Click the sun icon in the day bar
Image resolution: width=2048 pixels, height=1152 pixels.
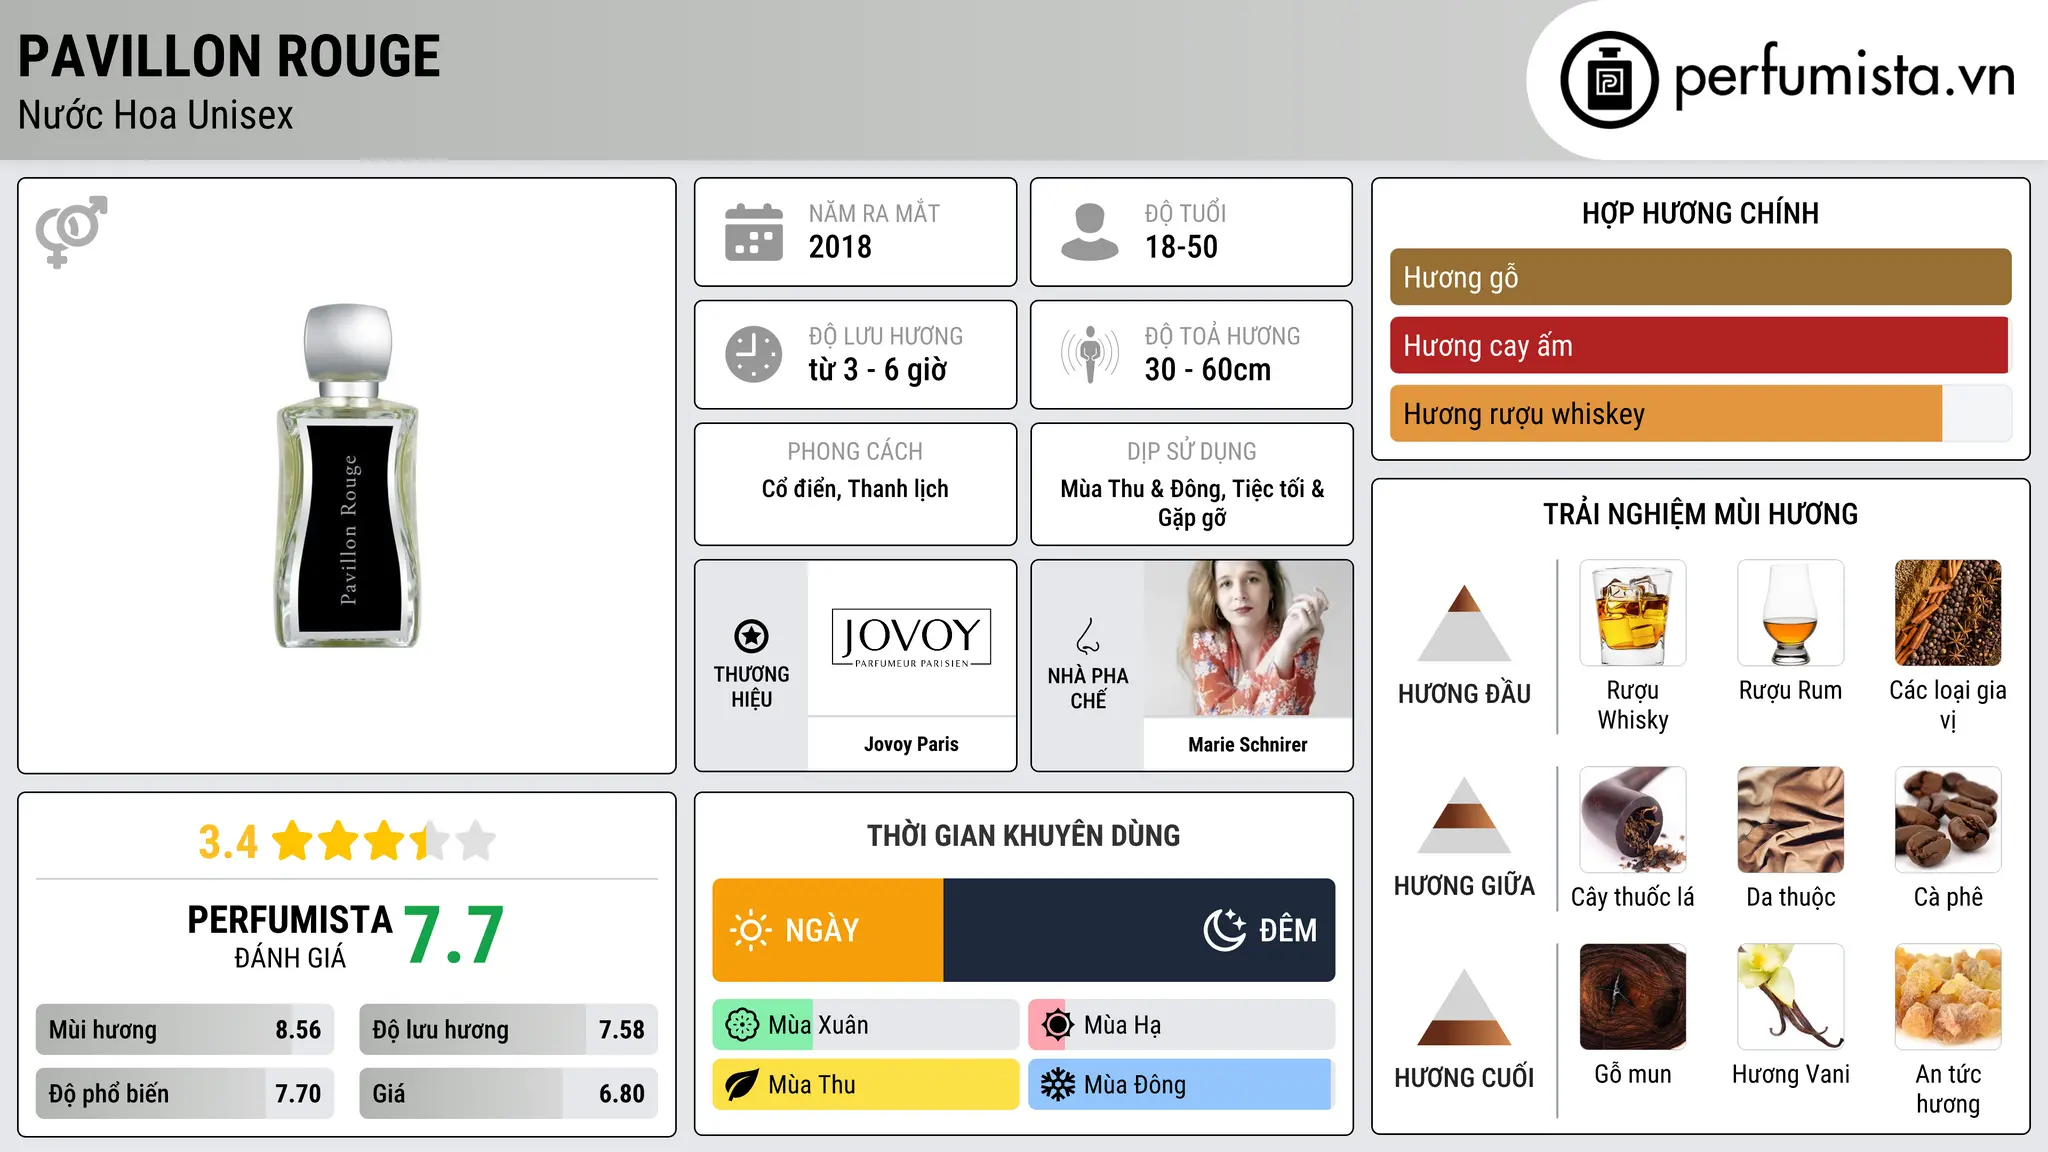pos(751,930)
